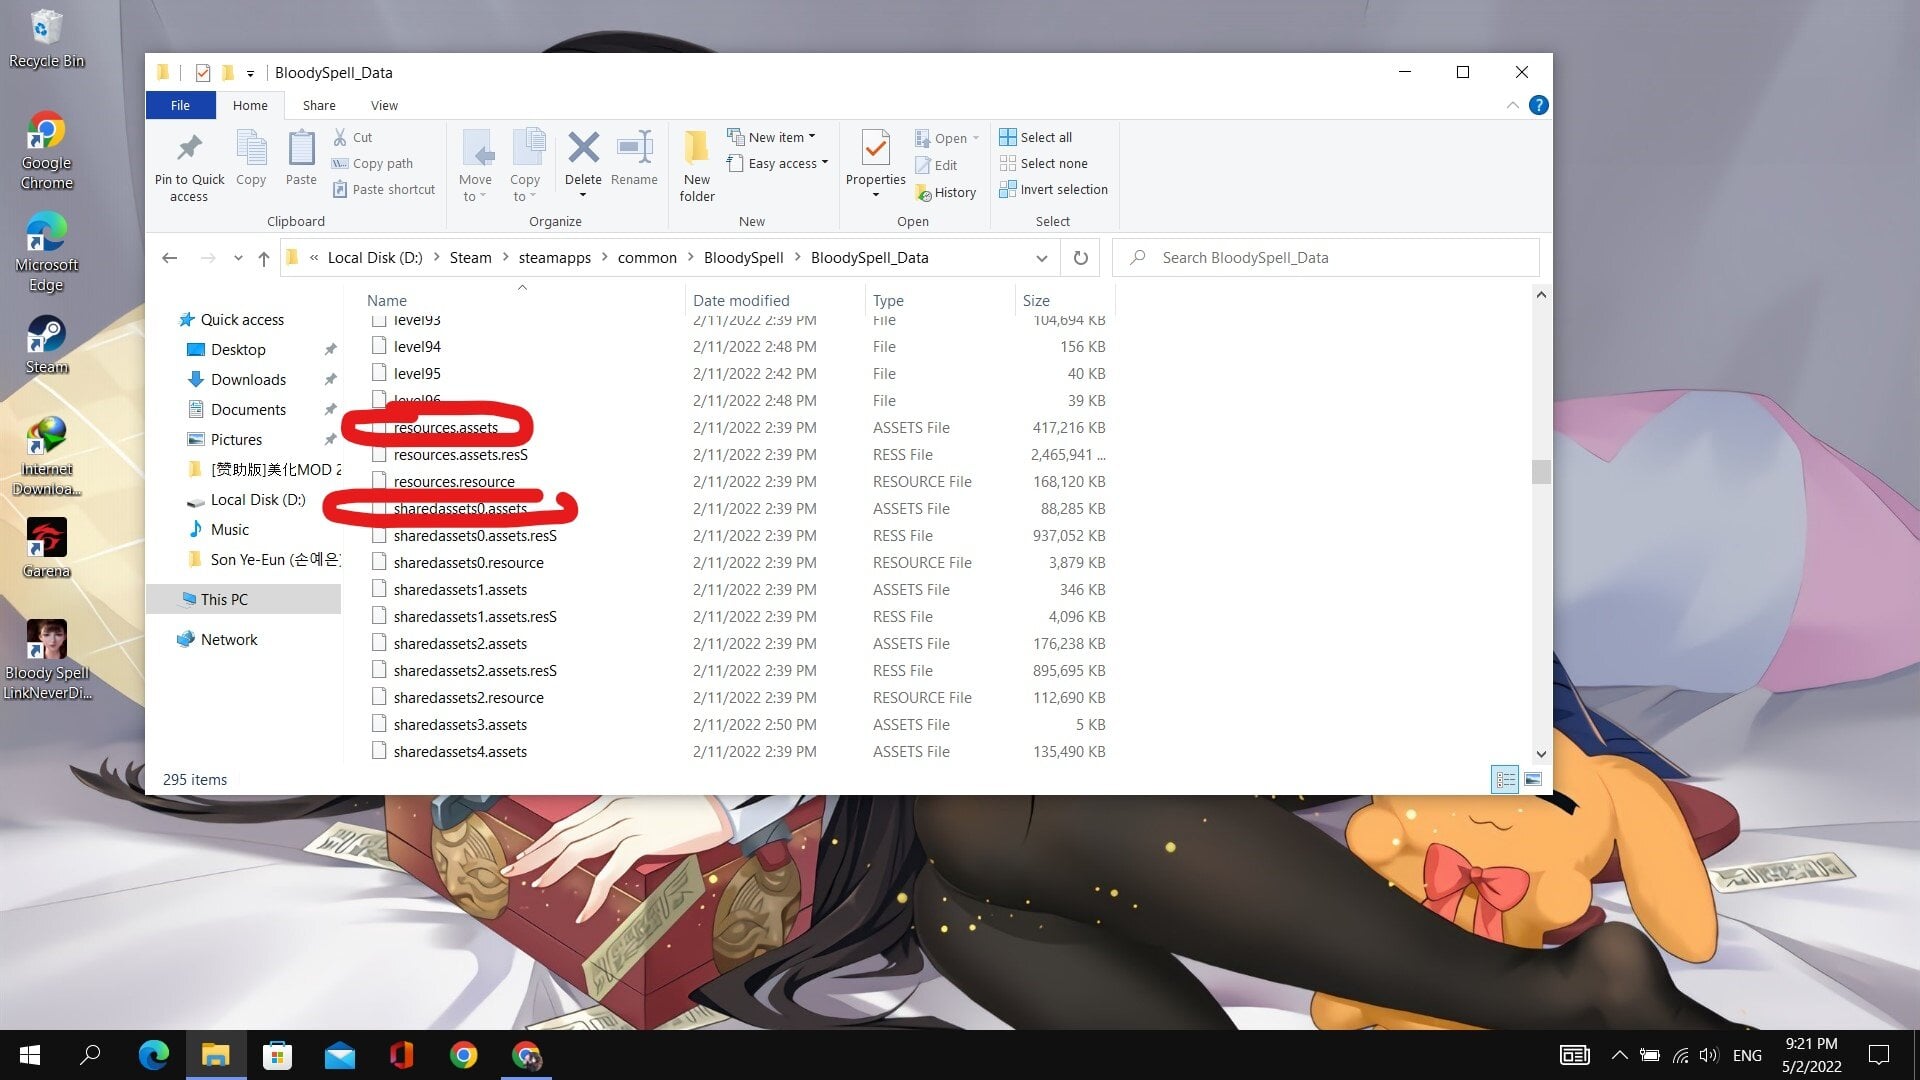Collapse the ribbon with chevron
1920x1080 pixels.
(x=1512, y=105)
